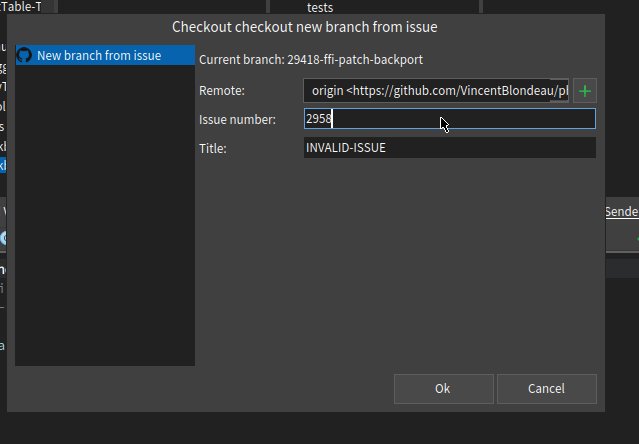
Task: Click the Senders link in the background window
Action: pyautogui.click(x=622, y=211)
